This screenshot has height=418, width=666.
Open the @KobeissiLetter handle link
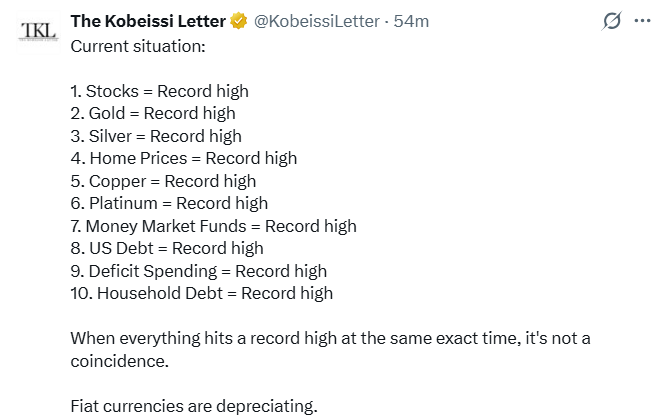[320, 21]
